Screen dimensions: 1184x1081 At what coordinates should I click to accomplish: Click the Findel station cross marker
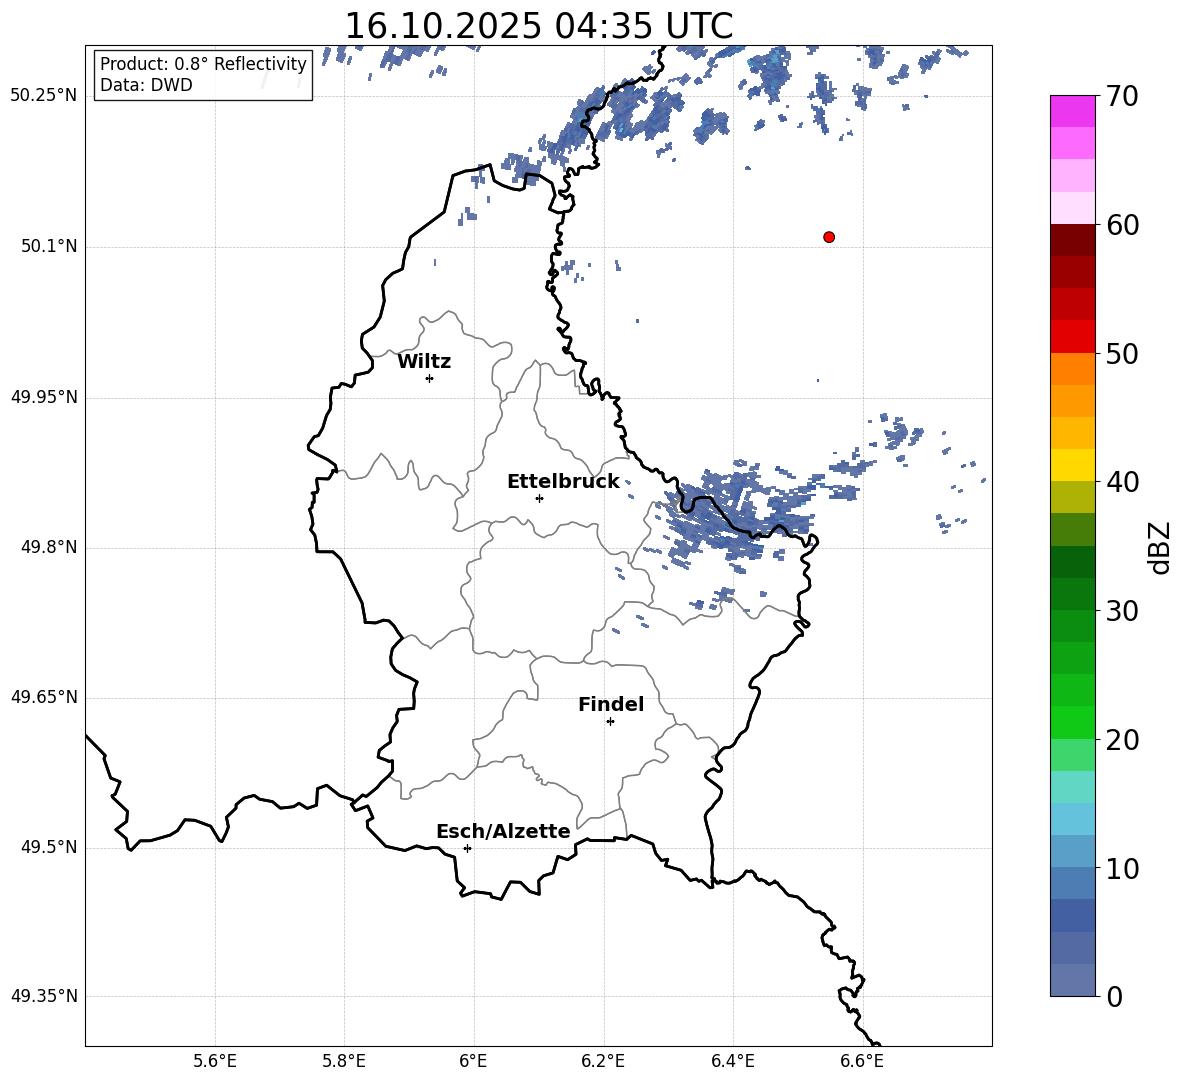pos(610,722)
